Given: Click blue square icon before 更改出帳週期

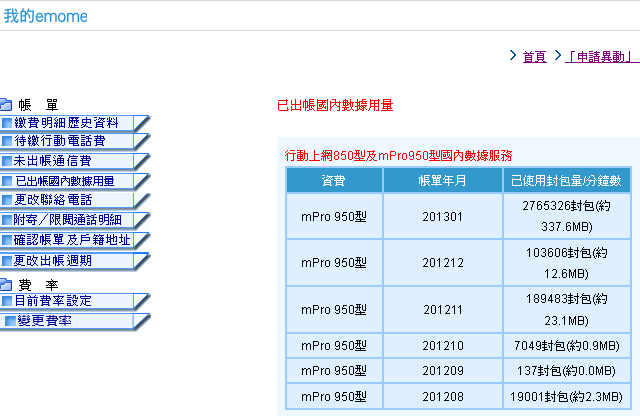Looking at the screenshot, I should [7, 260].
